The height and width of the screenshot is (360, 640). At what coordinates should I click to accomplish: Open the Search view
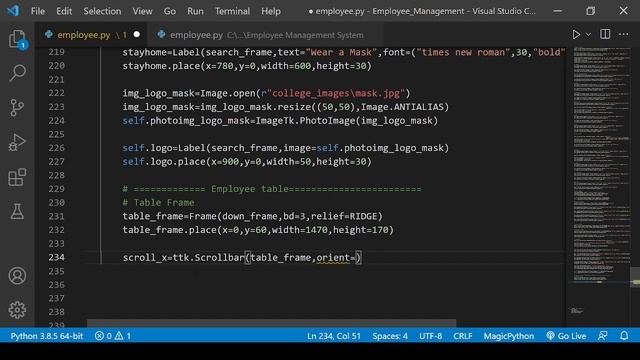point(17,73)
